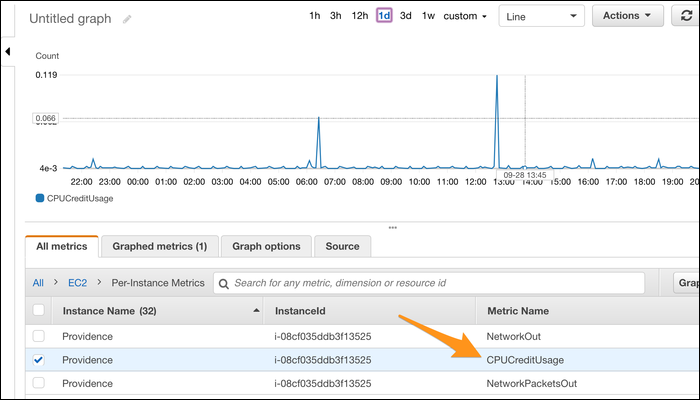Expand the custom time range dropdown
700x400 pixels.
pos(466,16)
